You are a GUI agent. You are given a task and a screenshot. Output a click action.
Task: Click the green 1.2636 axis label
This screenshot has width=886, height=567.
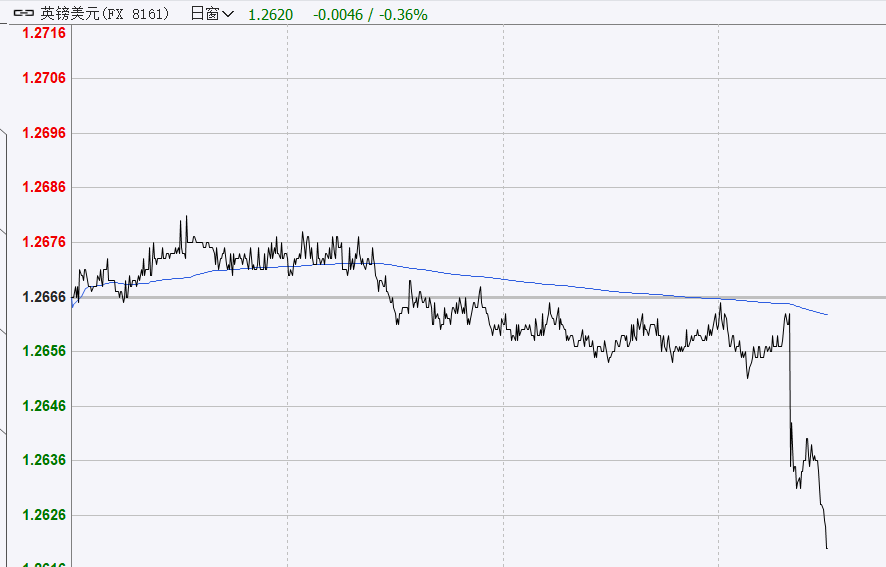tap(44, 460)
